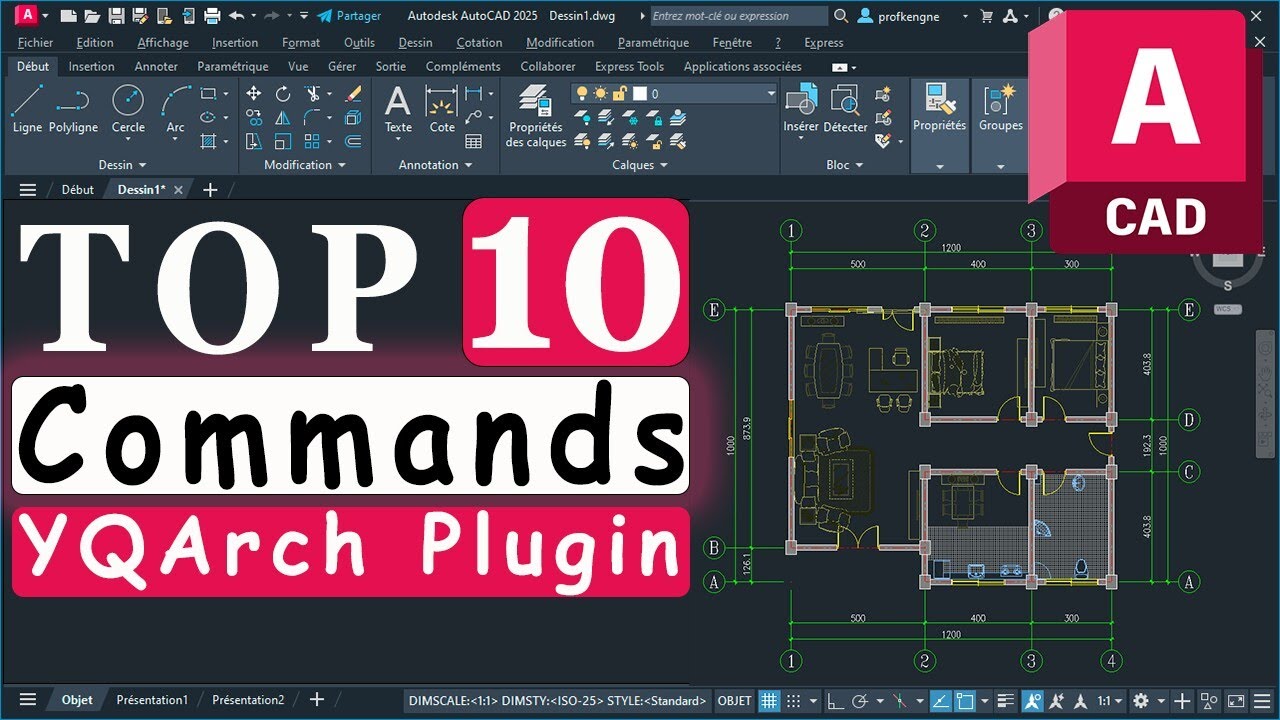Click the Save icon in quick access toolbar
The image size is (1280, 720).
tap(116, 16)
